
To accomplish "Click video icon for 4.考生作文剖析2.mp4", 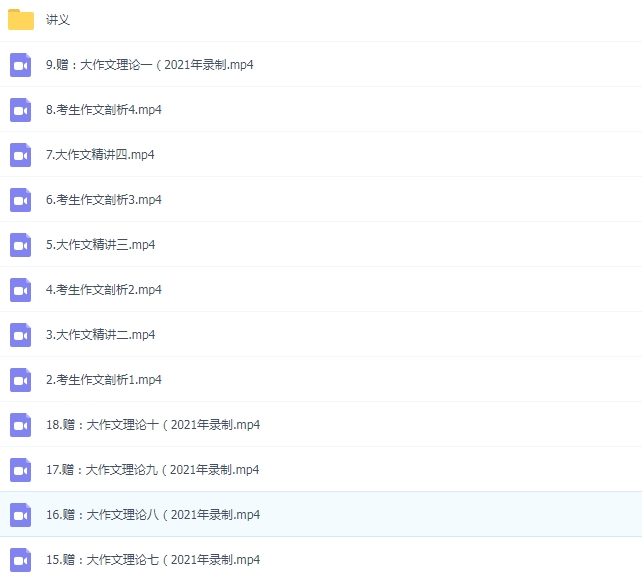I will click(x=20, y=290).
